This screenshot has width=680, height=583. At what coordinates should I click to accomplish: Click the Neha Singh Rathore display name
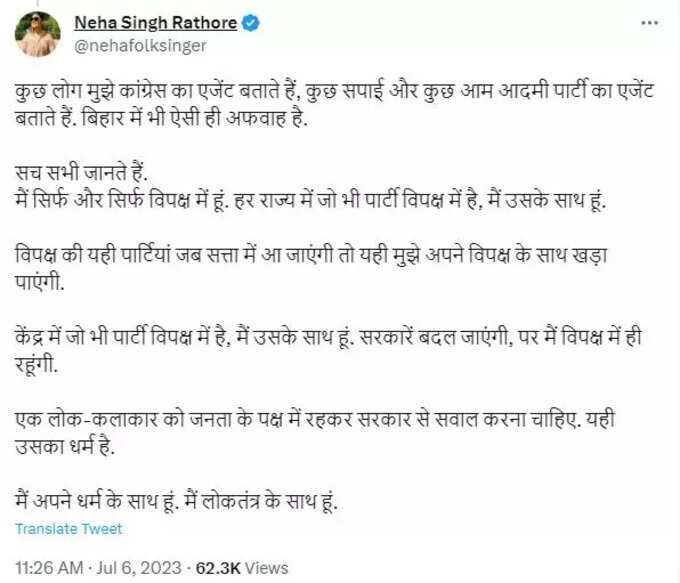pos(156,23)
